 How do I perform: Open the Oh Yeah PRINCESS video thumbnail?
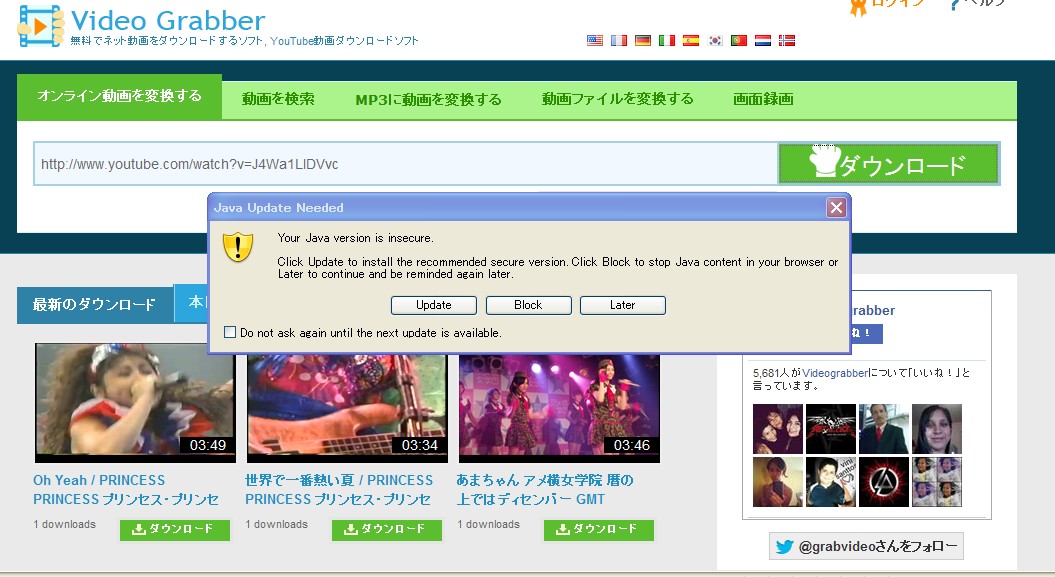coord(135,401)
